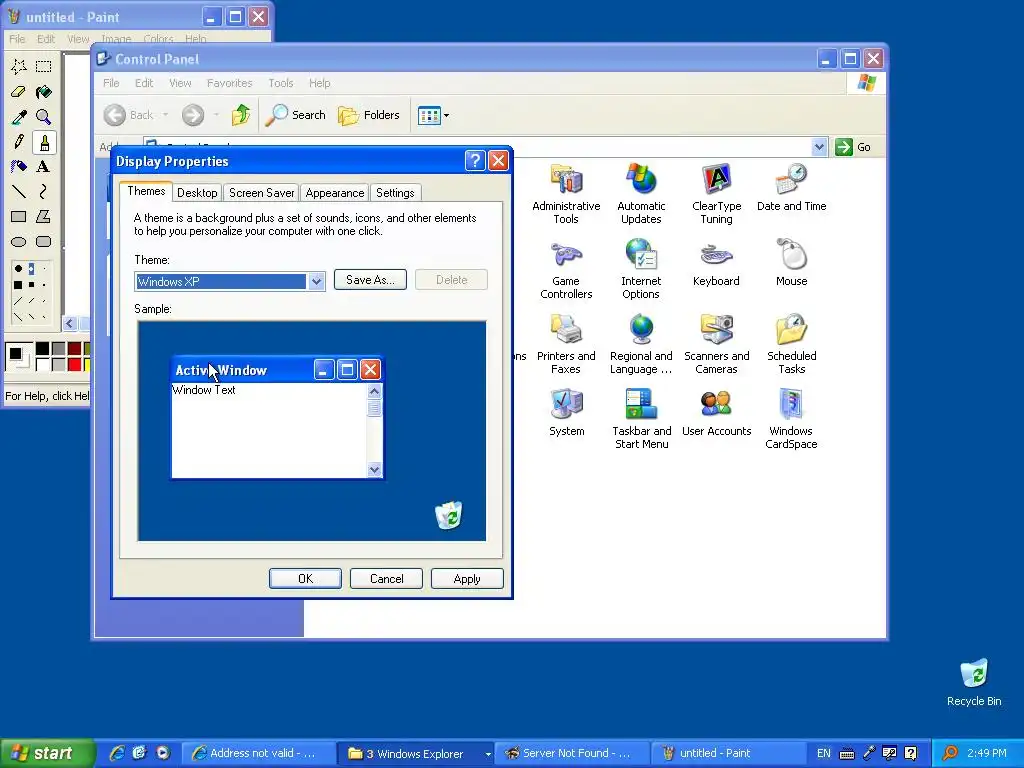Click the Apply button
This screenshot has height=768, width=1024.
pos(467,579)
